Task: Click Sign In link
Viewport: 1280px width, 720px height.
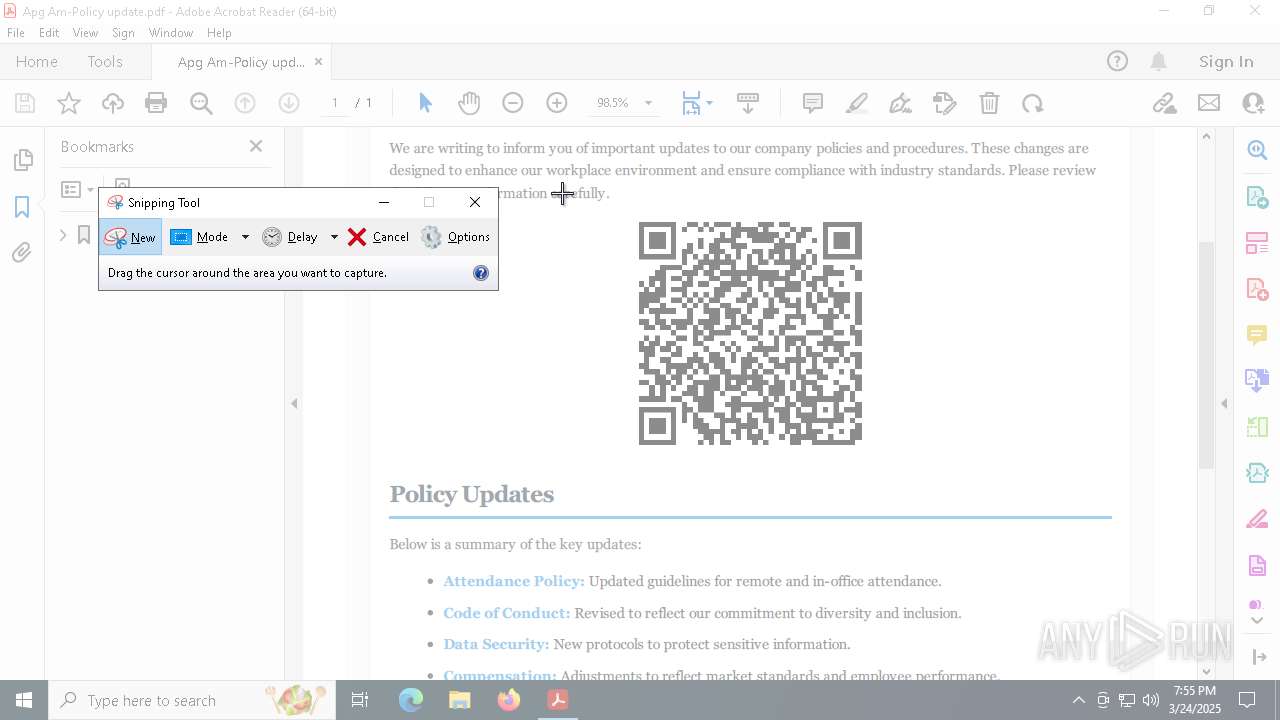Action: click(x=1226, y=61)
